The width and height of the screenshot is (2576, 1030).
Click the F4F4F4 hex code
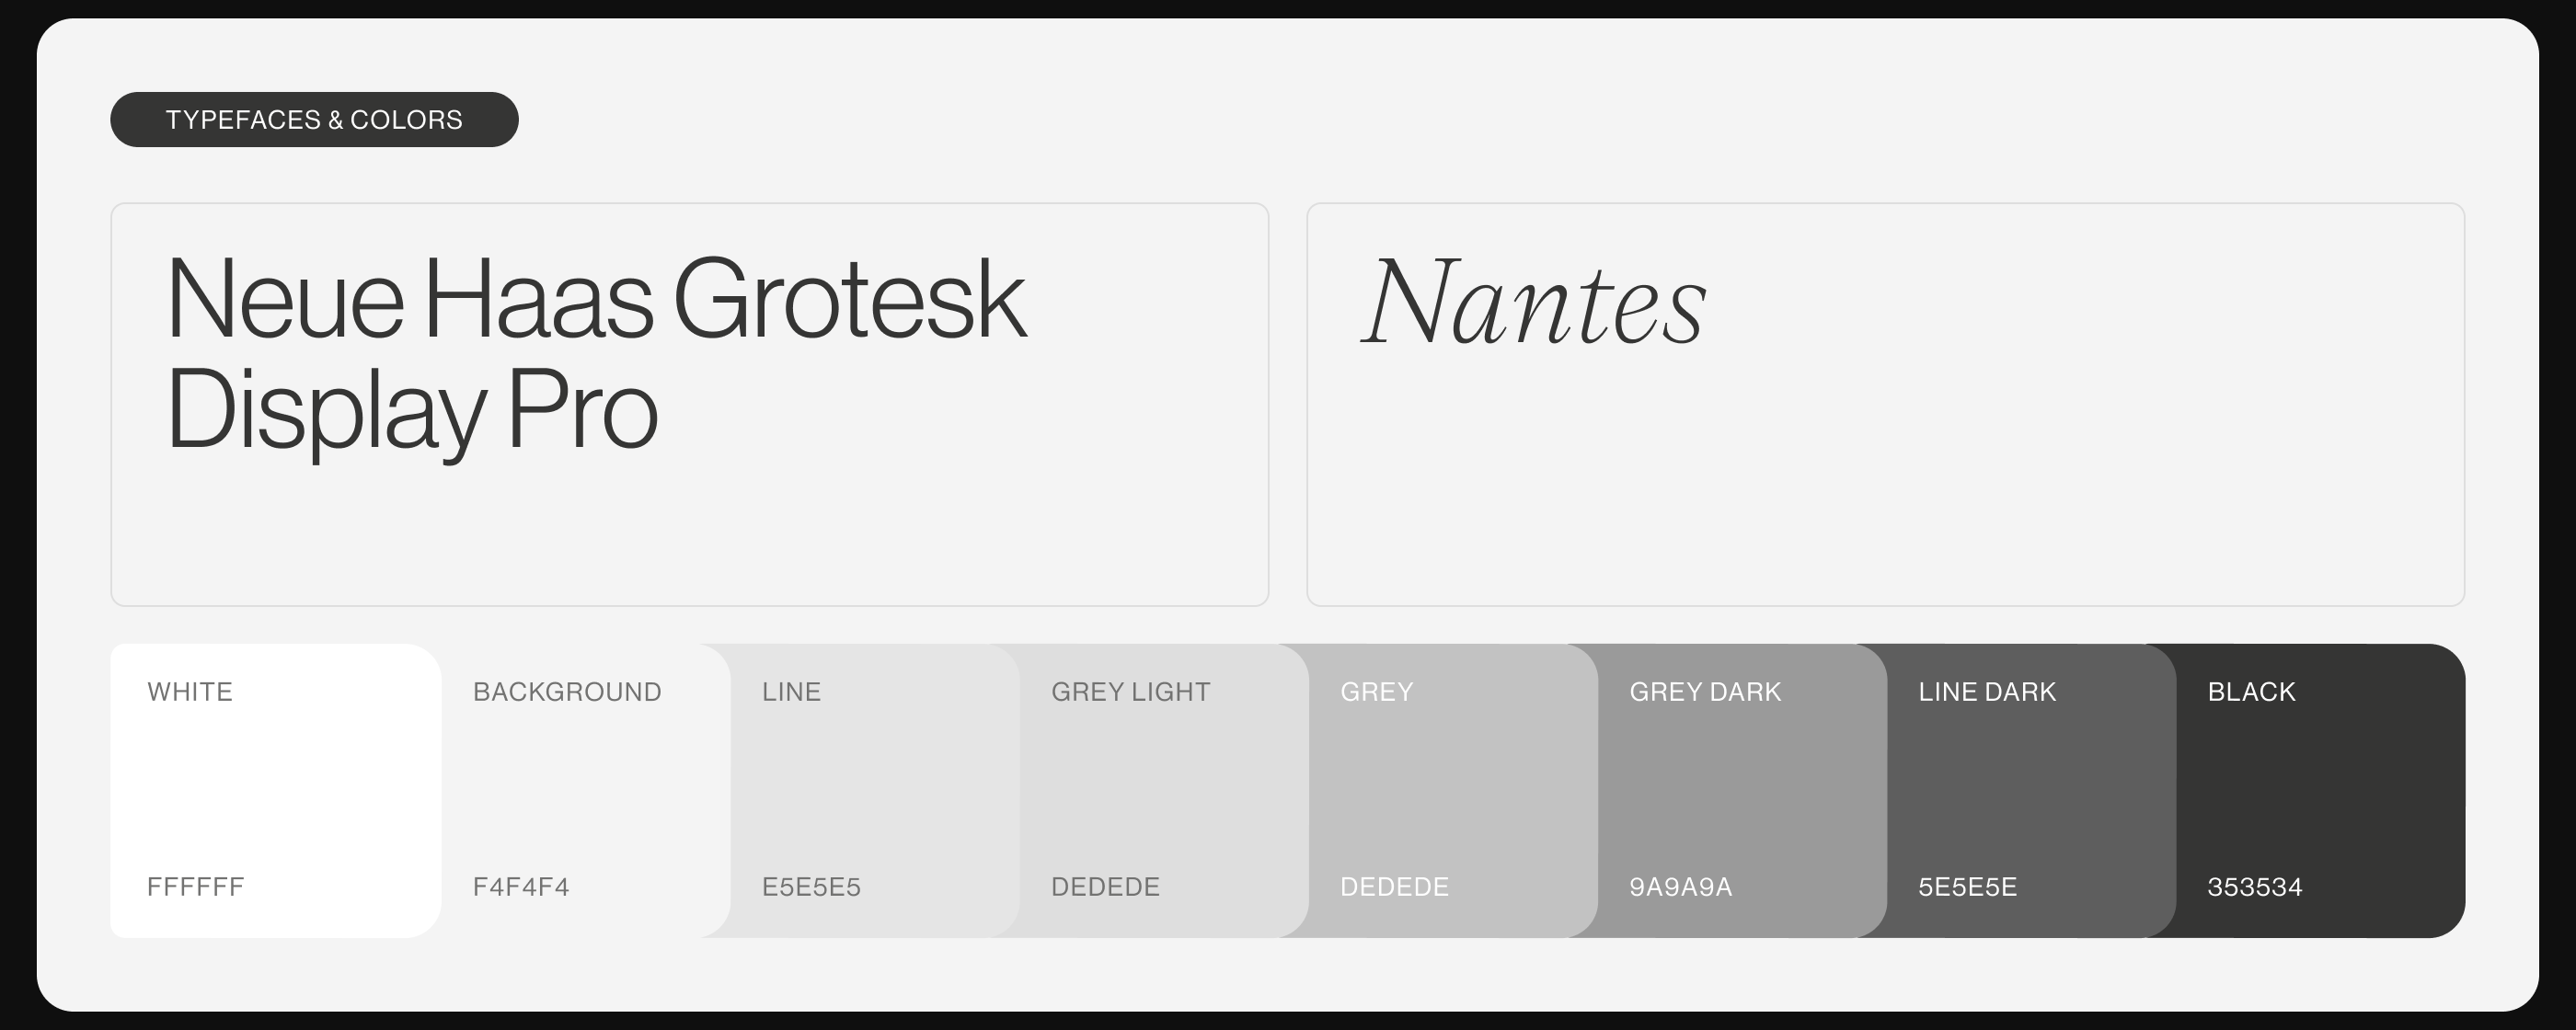pos(521,887)
